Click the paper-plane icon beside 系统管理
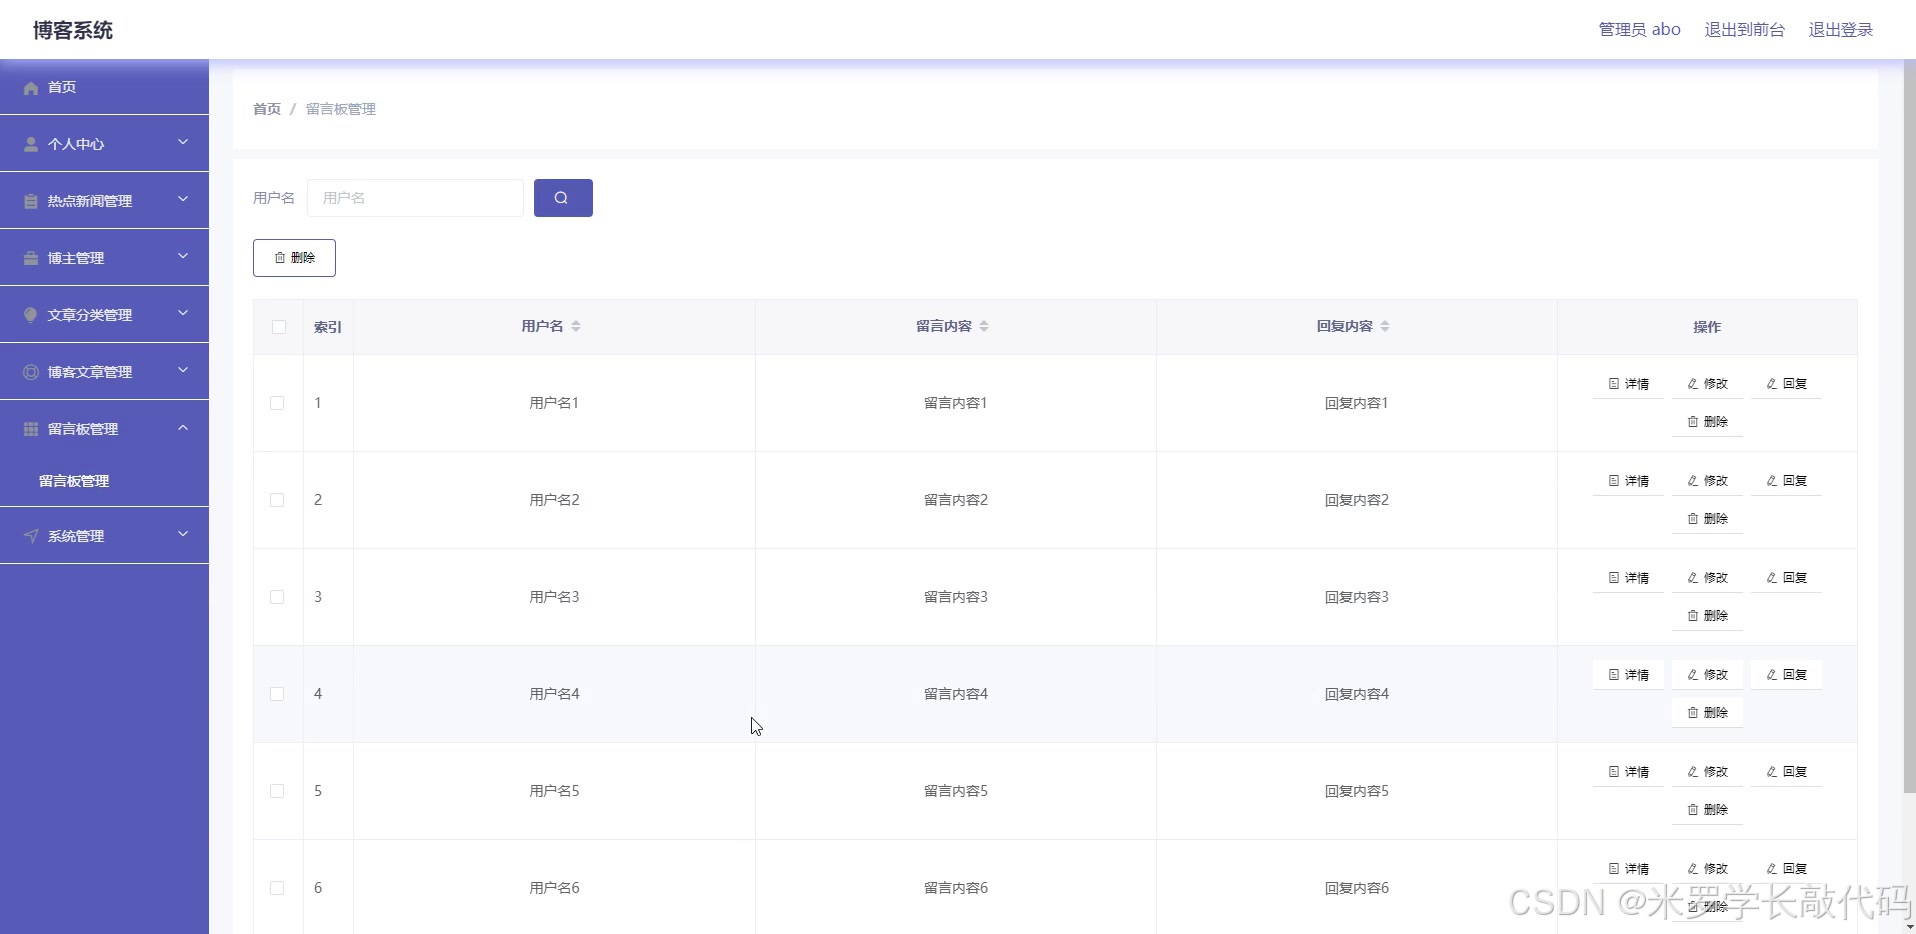 [x=31, y=536]
